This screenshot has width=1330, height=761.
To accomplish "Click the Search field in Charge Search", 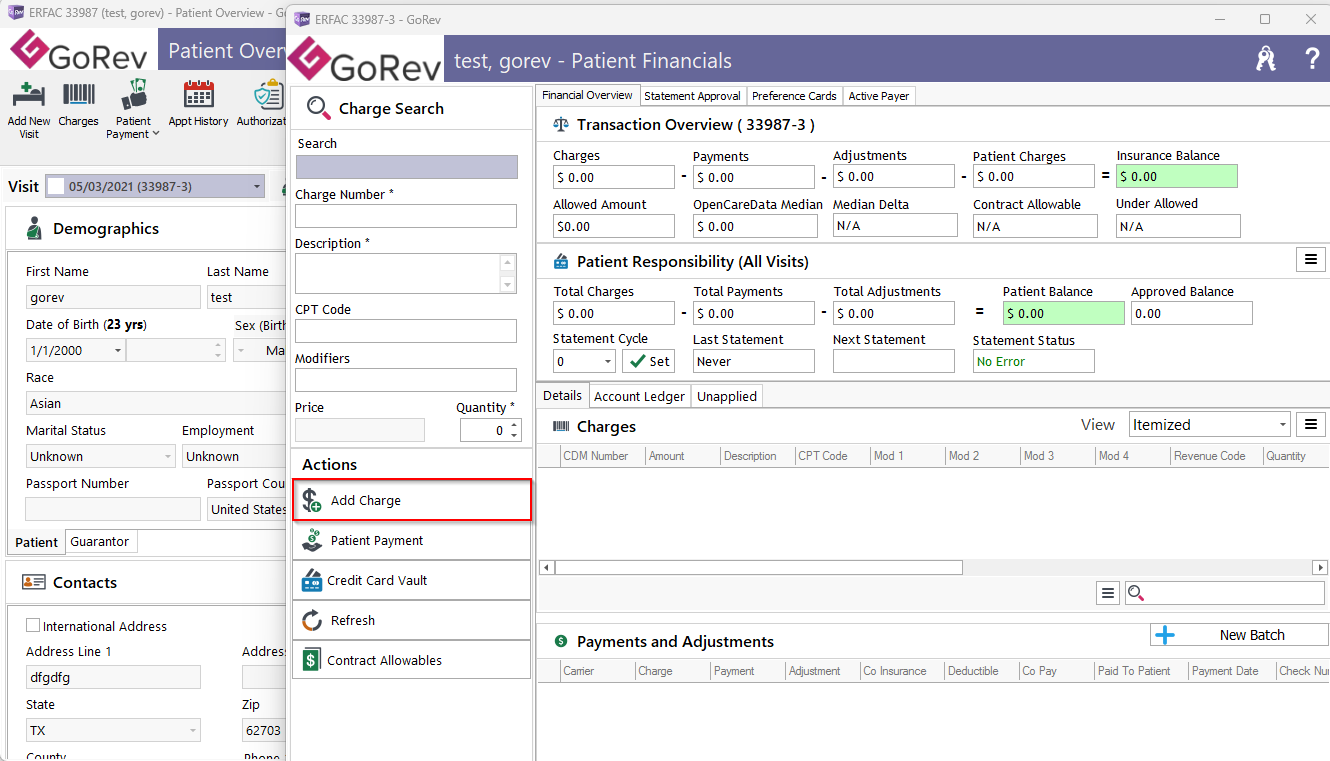I will coord(406,167).
